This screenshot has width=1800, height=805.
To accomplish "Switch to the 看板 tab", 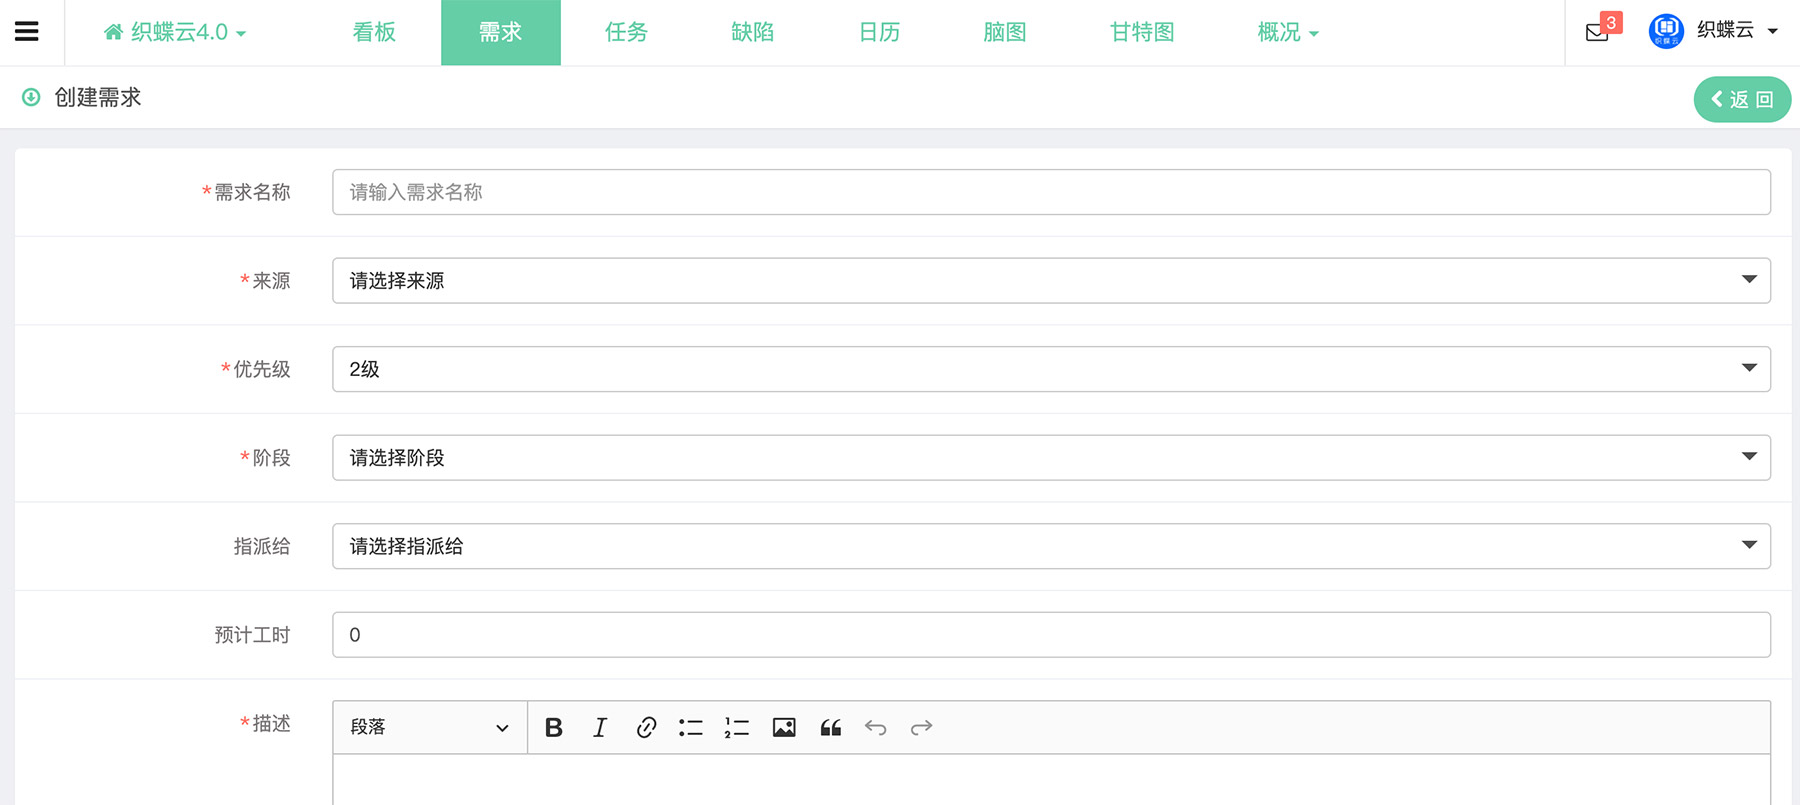I will click(x=374, y=32).
